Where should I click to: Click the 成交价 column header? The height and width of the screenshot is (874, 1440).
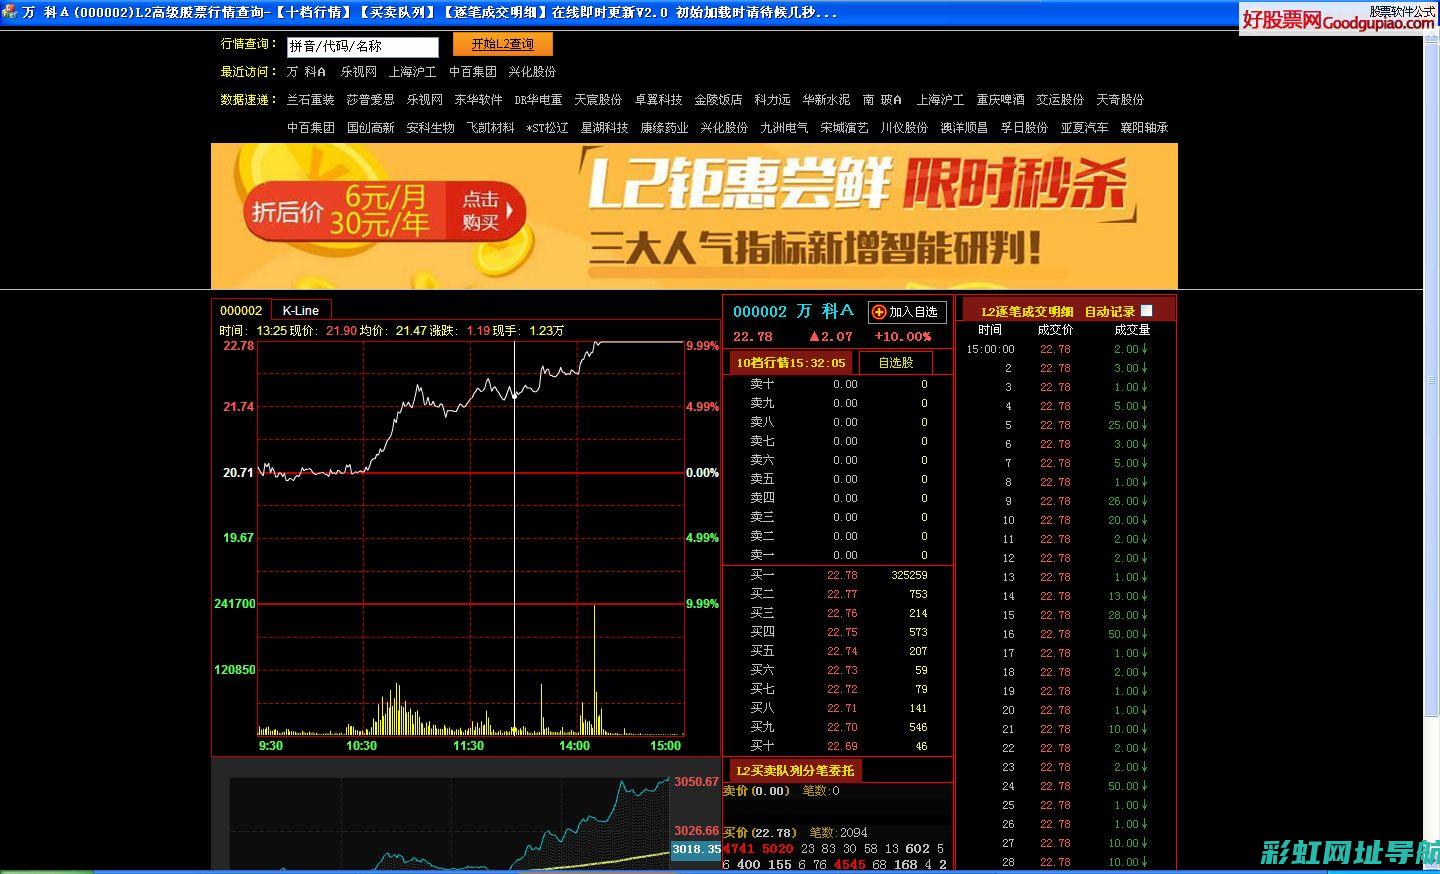[1055, 330]
